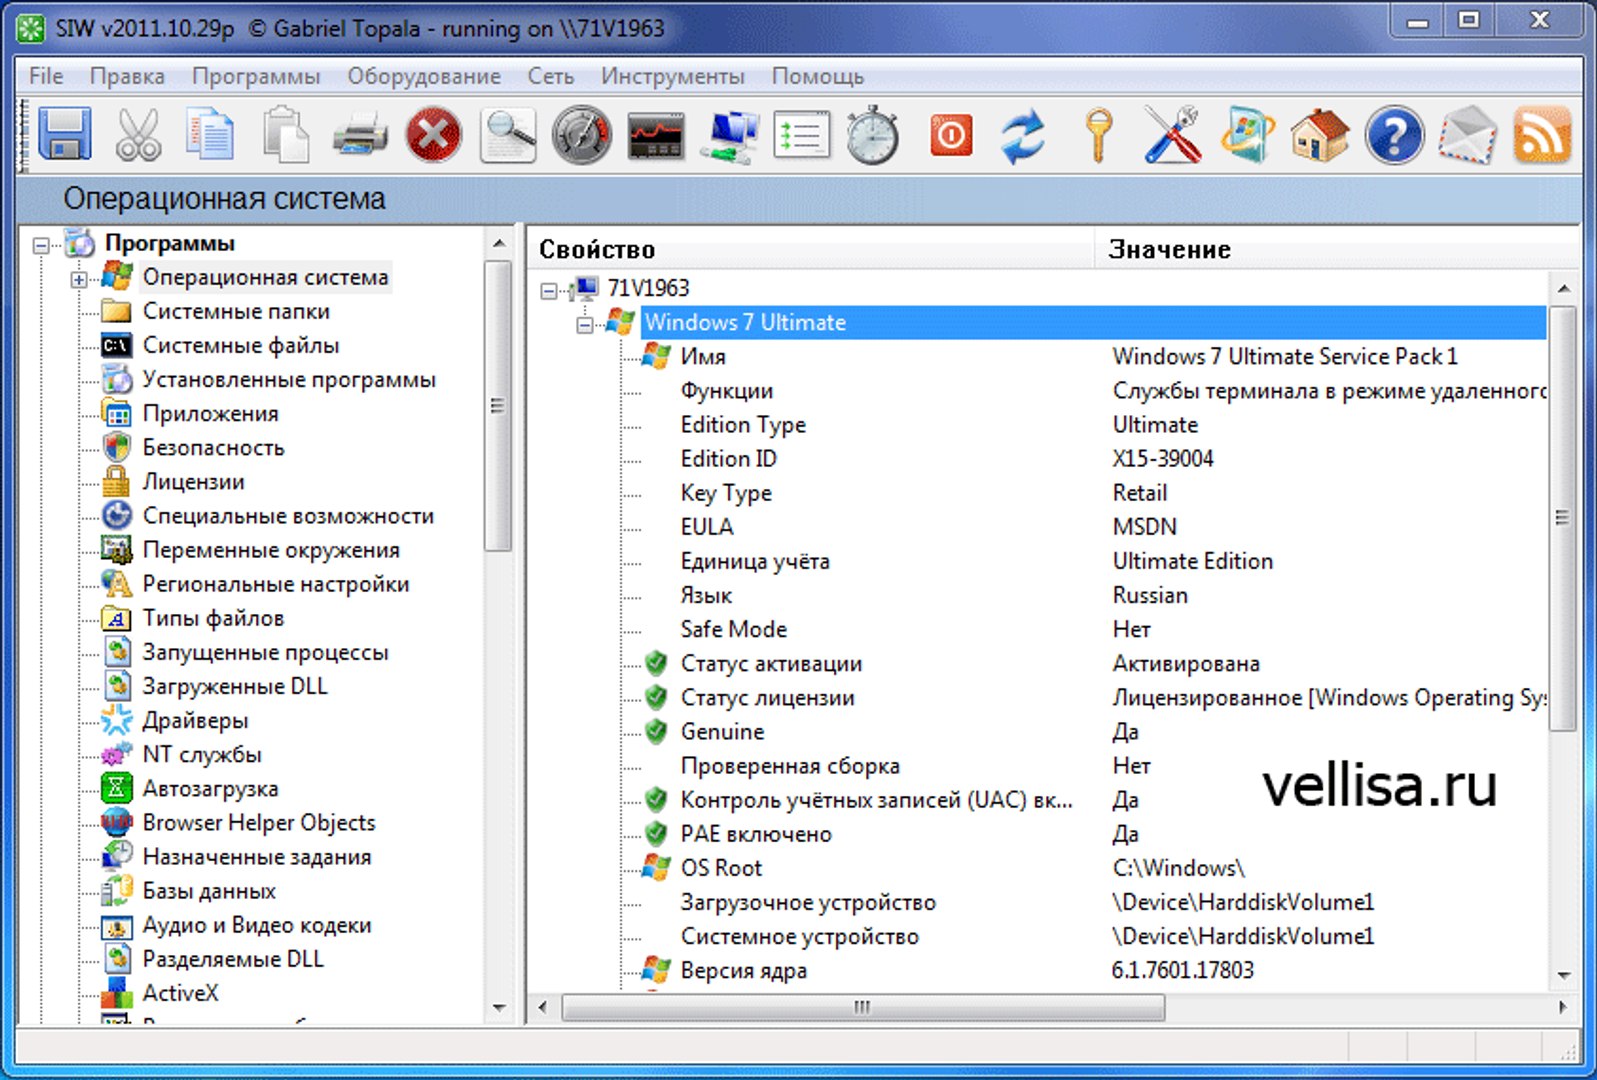Expand the Операционная система tree node
The width and height of the screenshot is (1597, 1080).
click(x=78, y=279)
